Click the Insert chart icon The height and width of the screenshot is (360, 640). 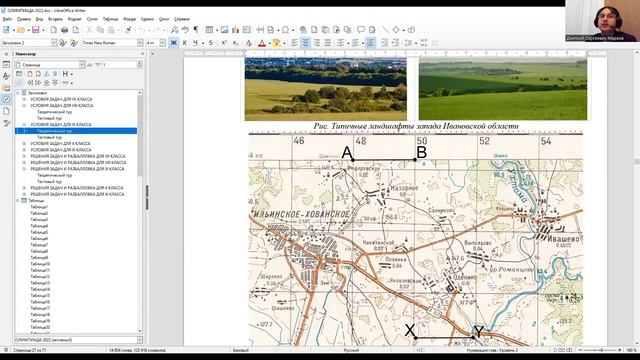click(x=236, y=30)
